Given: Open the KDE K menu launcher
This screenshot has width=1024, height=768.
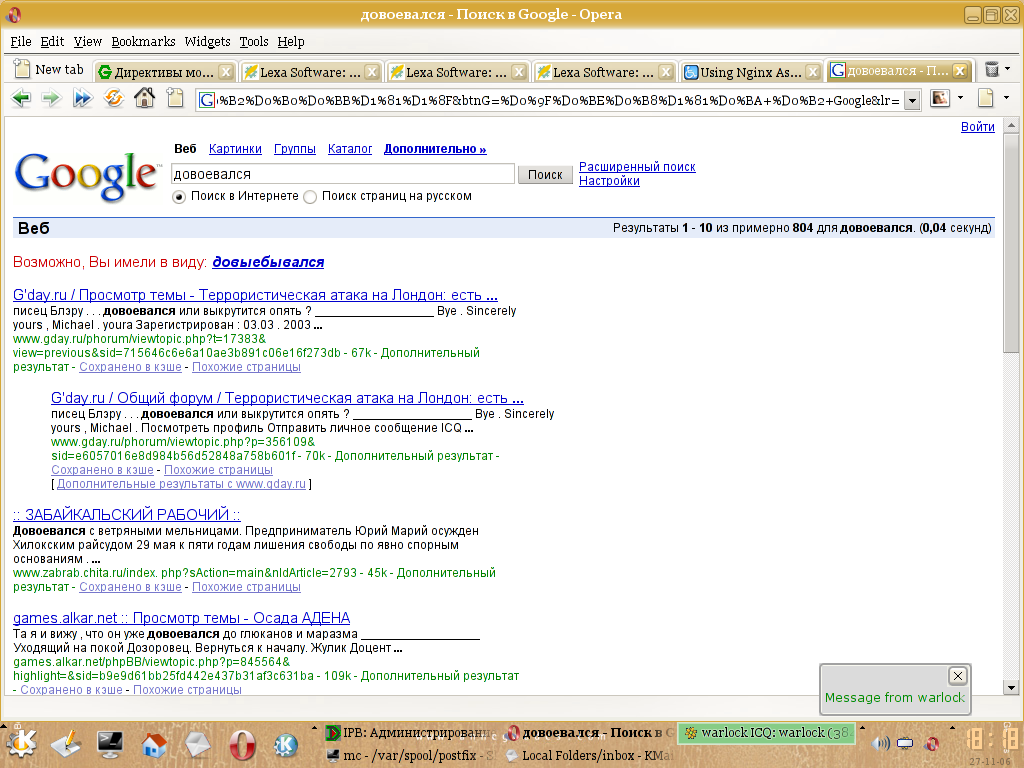Looking at the screenshot, I should [x=21, y=744].
